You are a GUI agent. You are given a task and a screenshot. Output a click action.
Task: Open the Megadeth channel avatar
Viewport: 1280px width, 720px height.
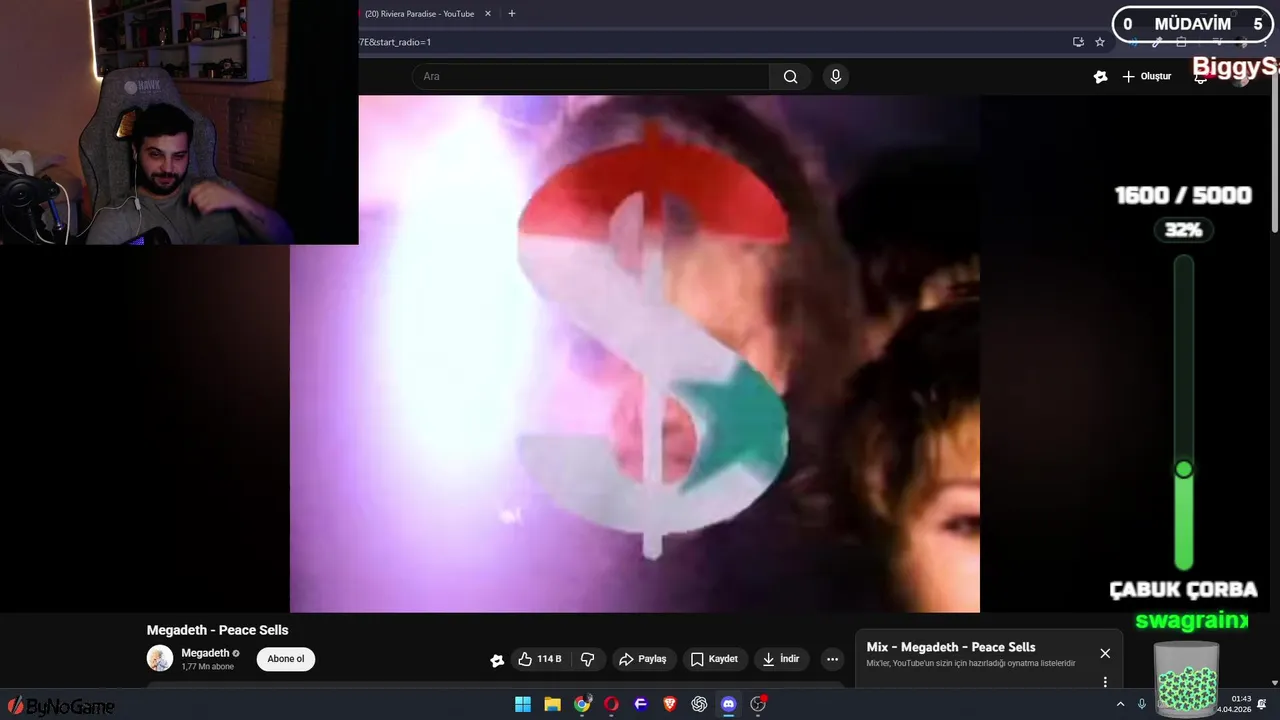point(160,658)
